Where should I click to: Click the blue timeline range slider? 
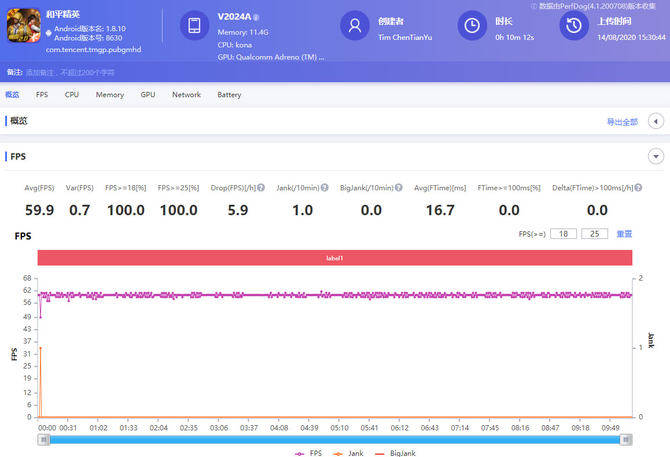[335, 439]
